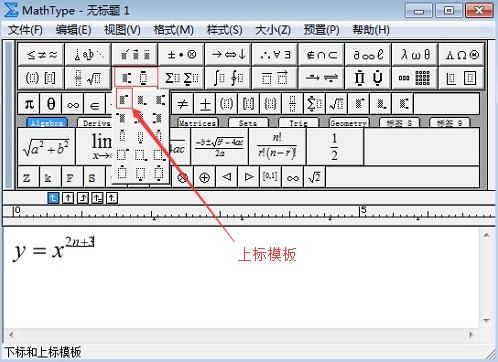This screenshot has height=362, width=498.
Task: Insert the summation template from the small bar
Action: 314,104
